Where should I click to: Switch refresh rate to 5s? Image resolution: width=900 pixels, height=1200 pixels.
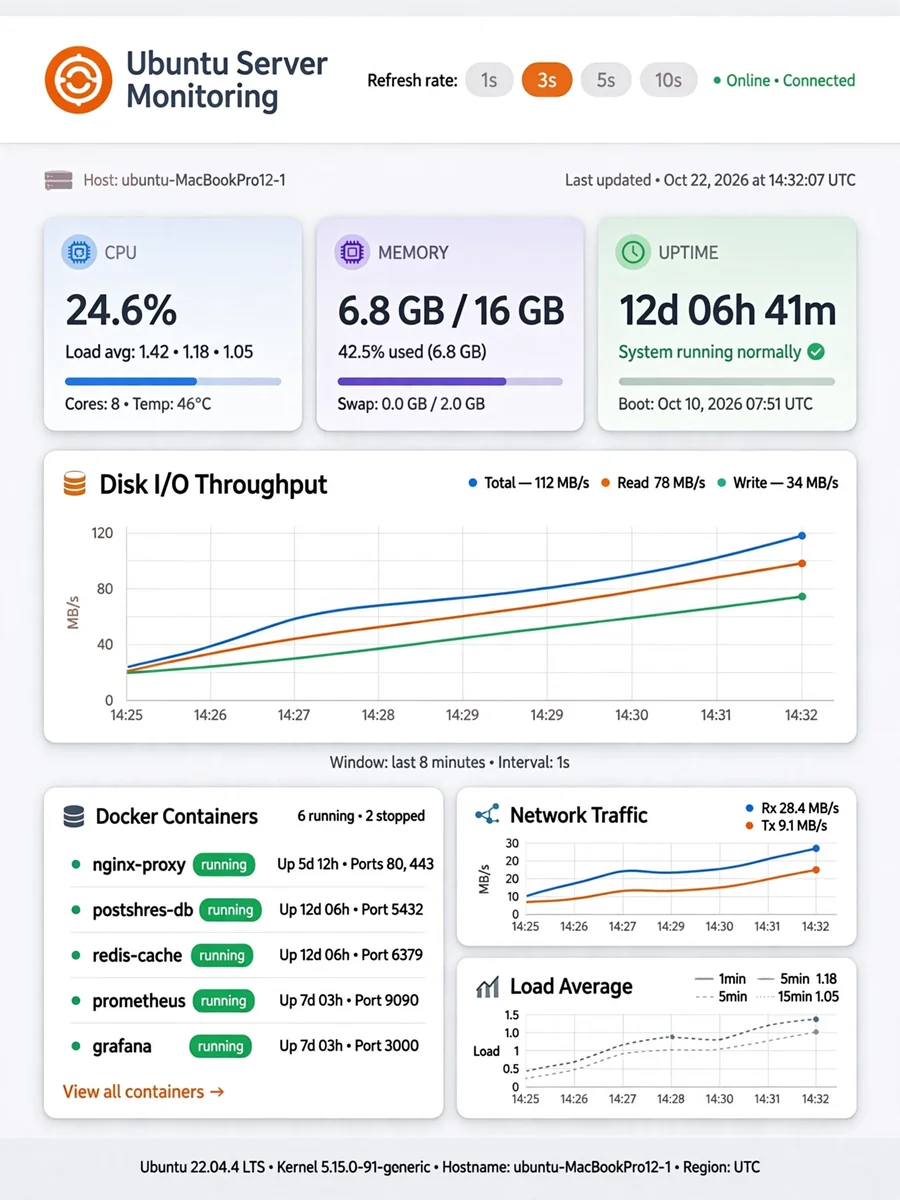tap(606, 80)
